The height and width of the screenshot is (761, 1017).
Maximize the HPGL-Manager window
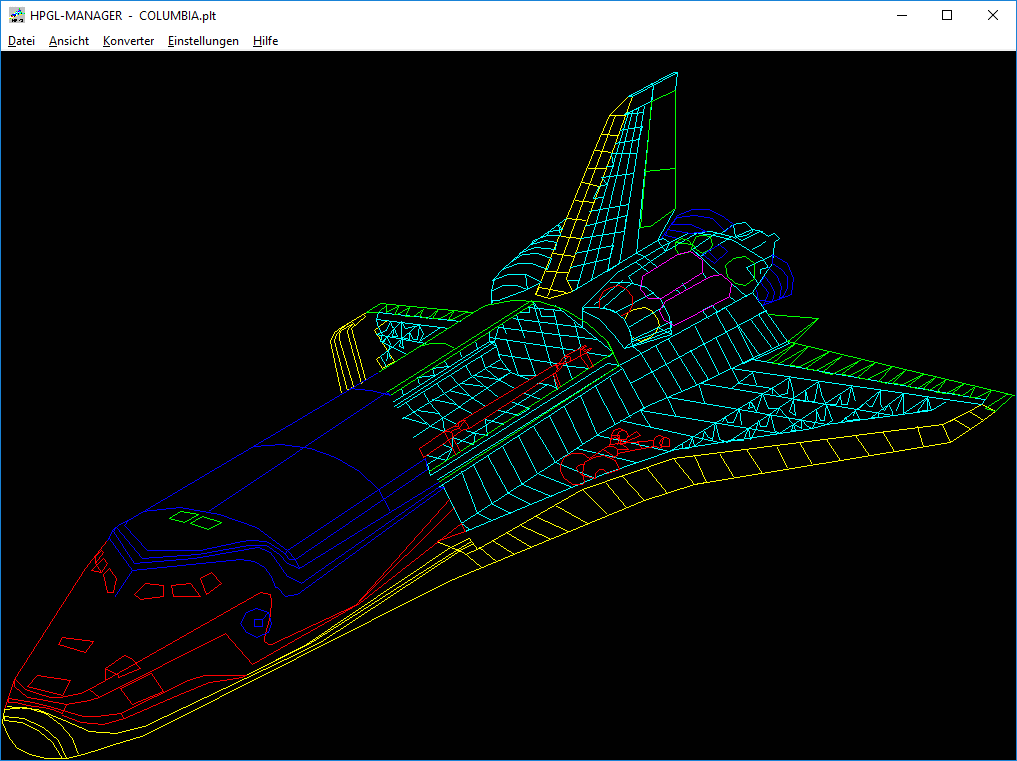point(947,16)
